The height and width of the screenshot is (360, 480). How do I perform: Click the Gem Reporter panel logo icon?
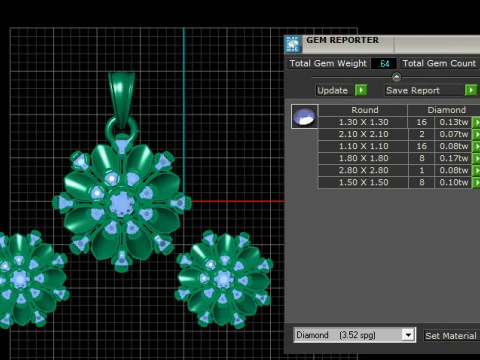click(x=293, y=44)
